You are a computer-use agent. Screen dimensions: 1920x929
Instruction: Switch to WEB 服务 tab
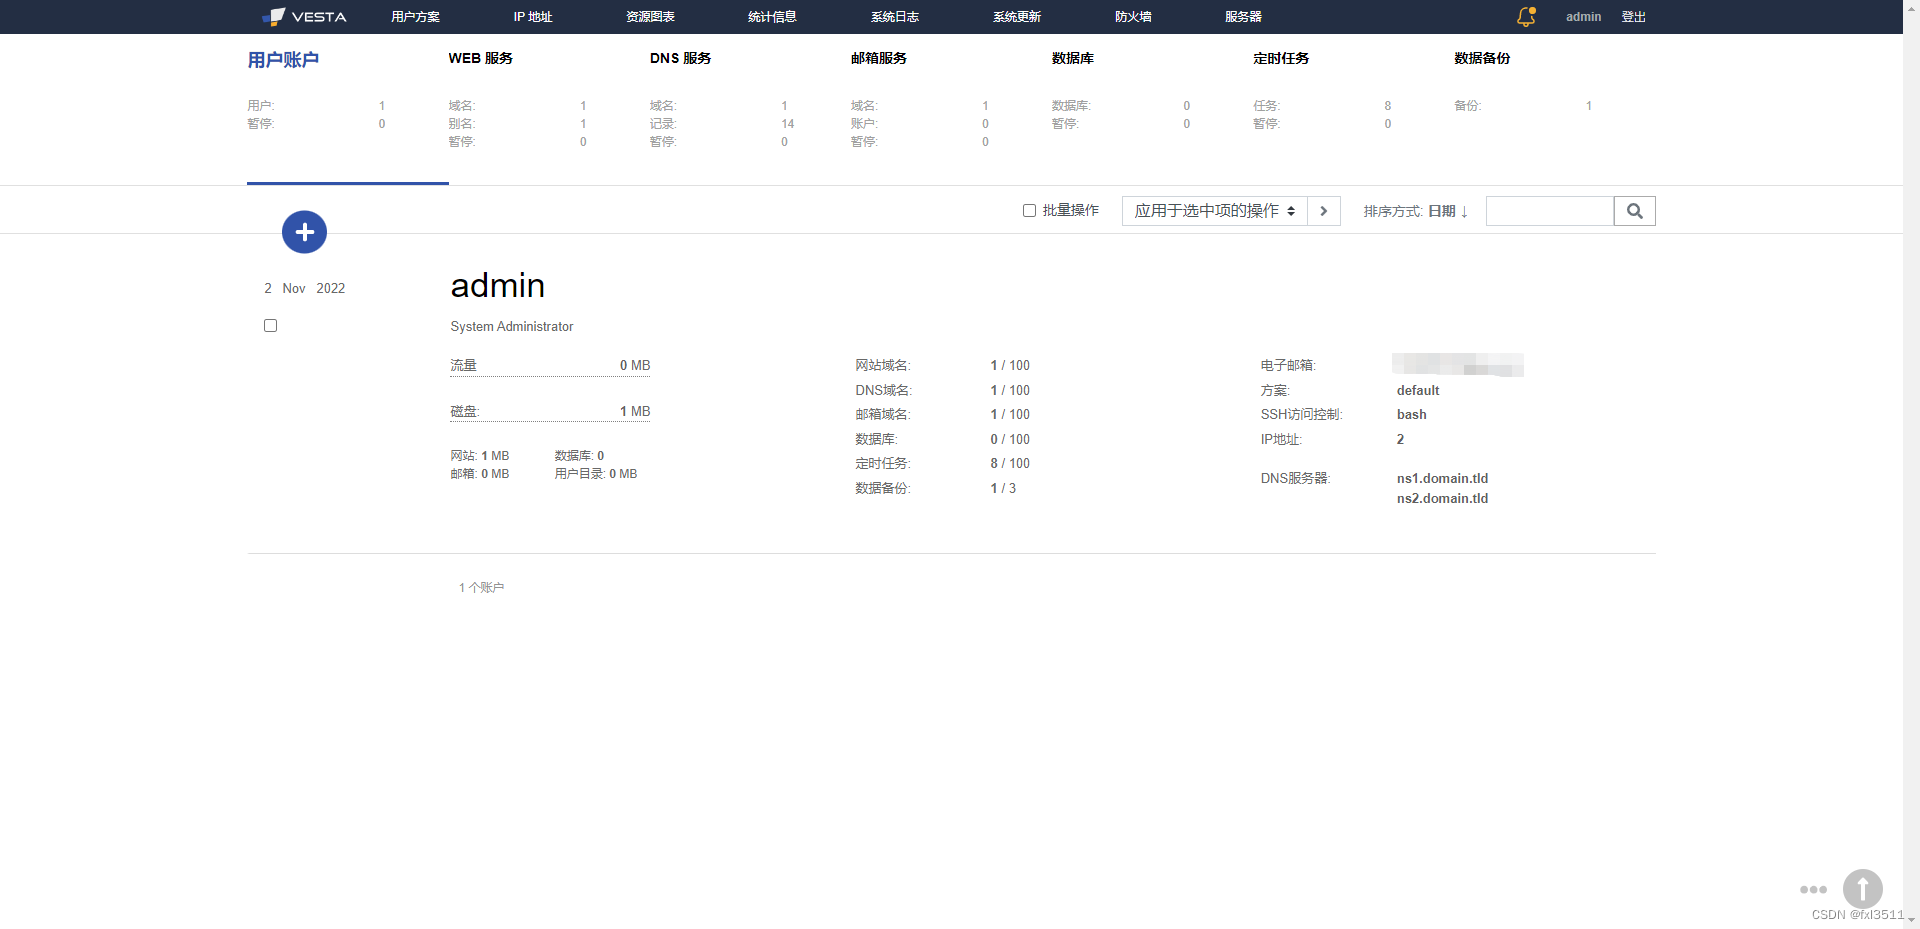click(481, 58)
